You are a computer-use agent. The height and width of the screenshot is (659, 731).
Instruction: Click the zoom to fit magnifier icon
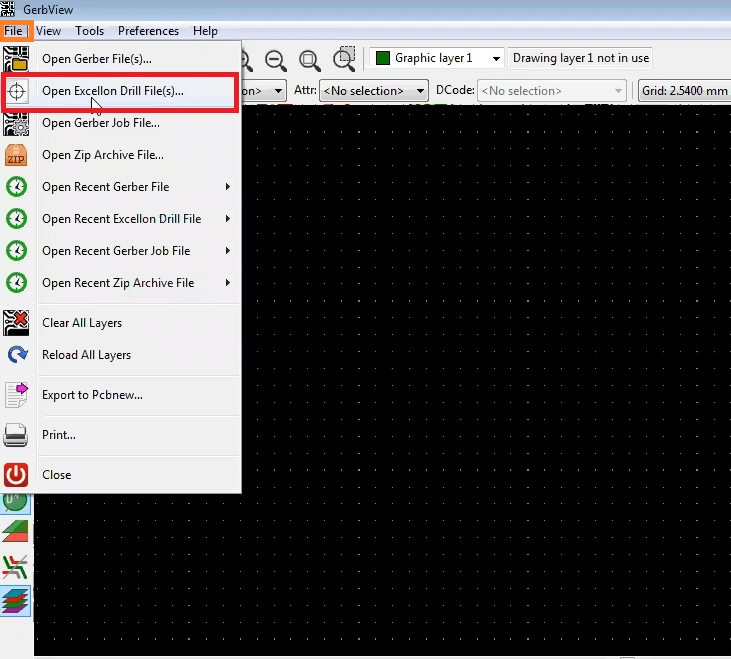[310, 61]
